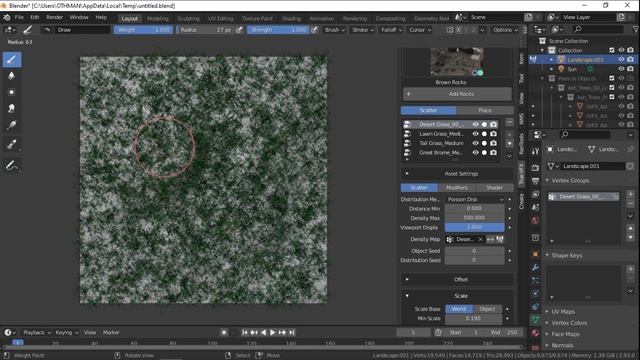Viewport: 640px width, 360px height.
Task: Select the Draw weight paint tool
Action: (x=12, y=60)
